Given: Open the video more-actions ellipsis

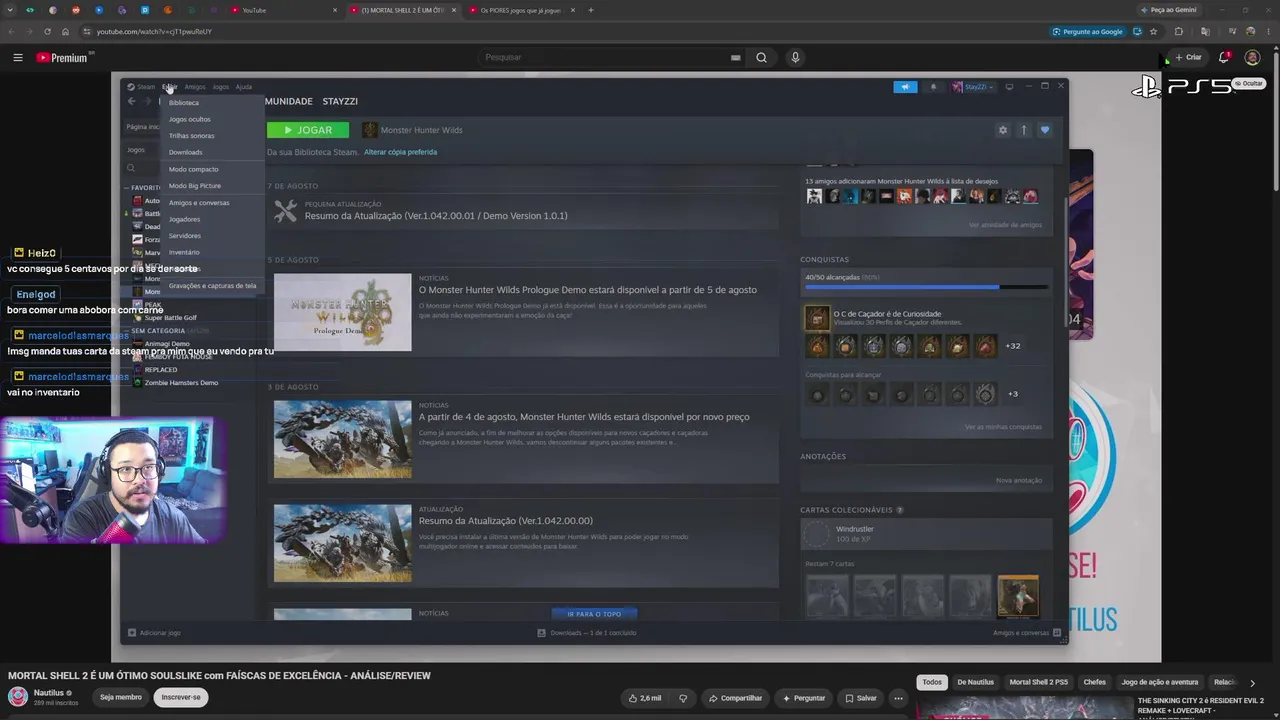Looking at the screenshot, I should click(x=898, y=698).
